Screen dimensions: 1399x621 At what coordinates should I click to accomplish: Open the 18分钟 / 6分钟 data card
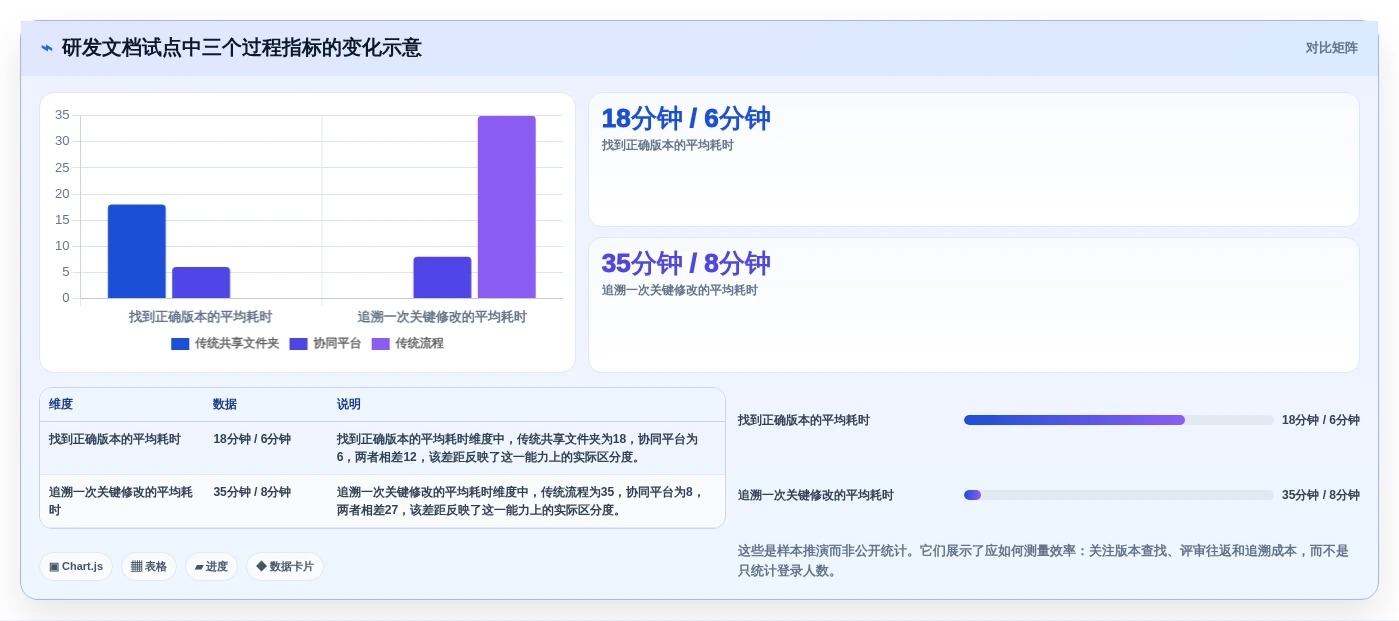pyautogui.click(x=974, y=160)
